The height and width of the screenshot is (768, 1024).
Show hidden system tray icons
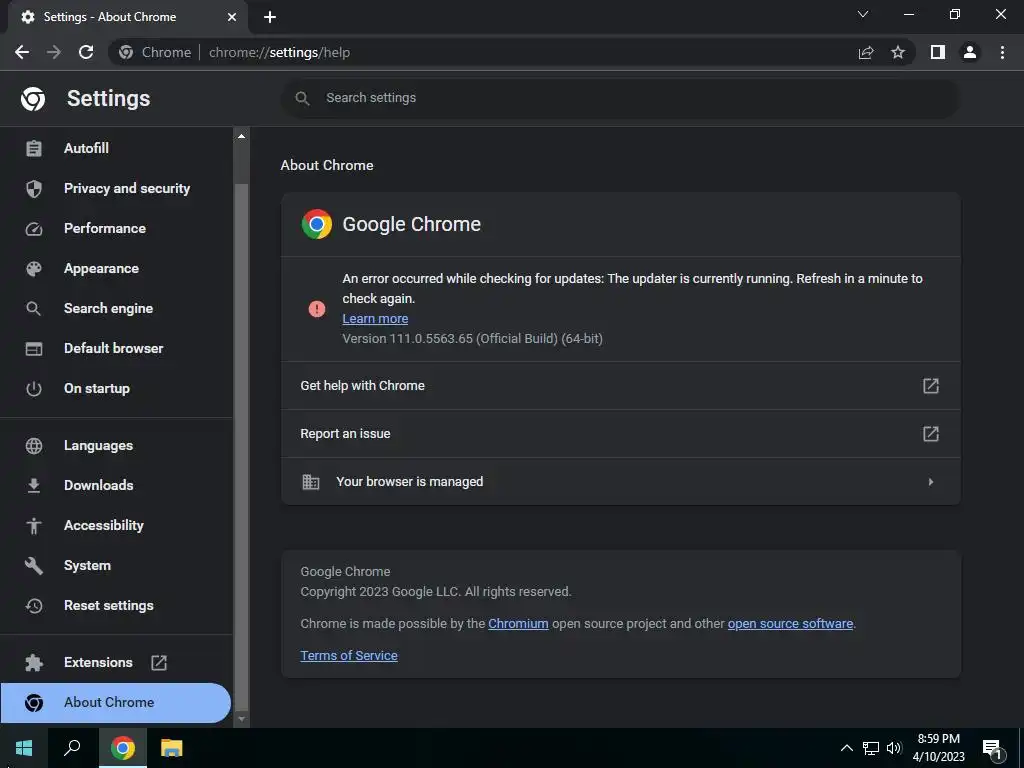pos(846,748)
